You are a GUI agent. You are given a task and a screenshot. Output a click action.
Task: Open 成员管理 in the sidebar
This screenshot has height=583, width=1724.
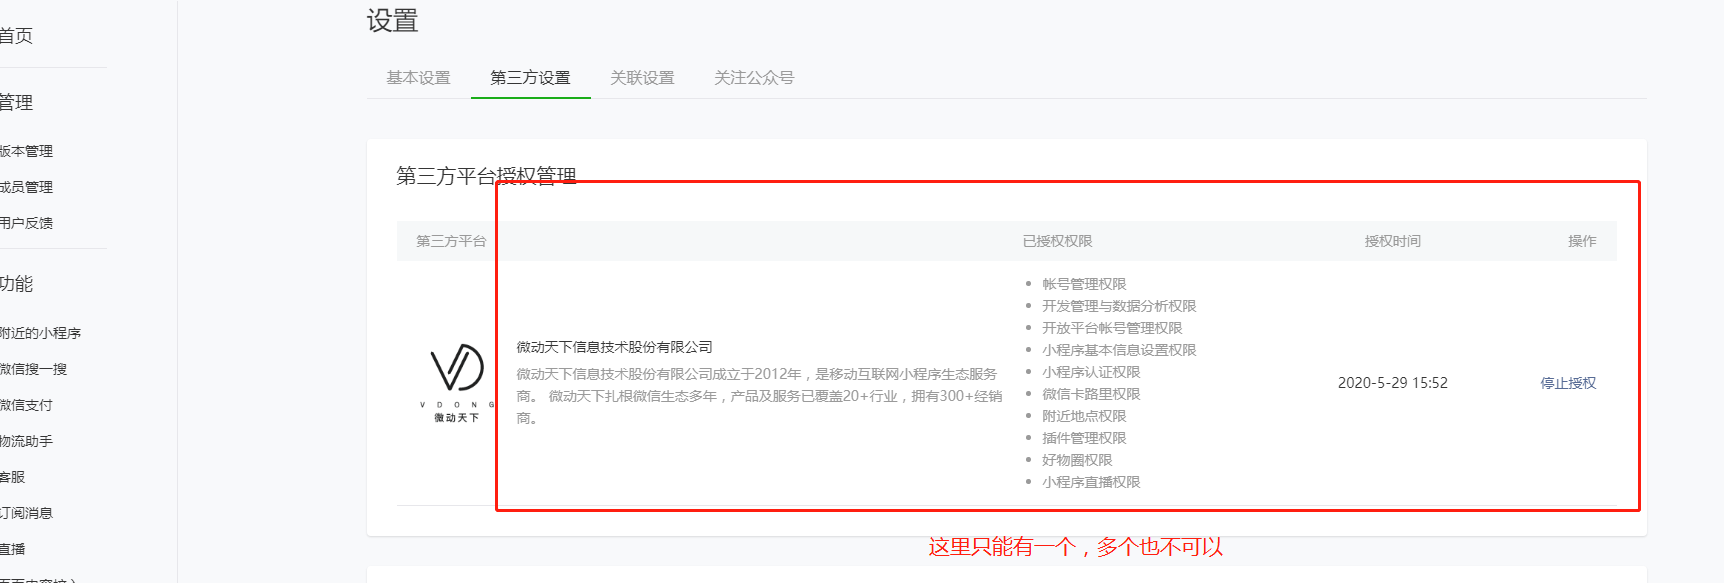pos(26,187)
